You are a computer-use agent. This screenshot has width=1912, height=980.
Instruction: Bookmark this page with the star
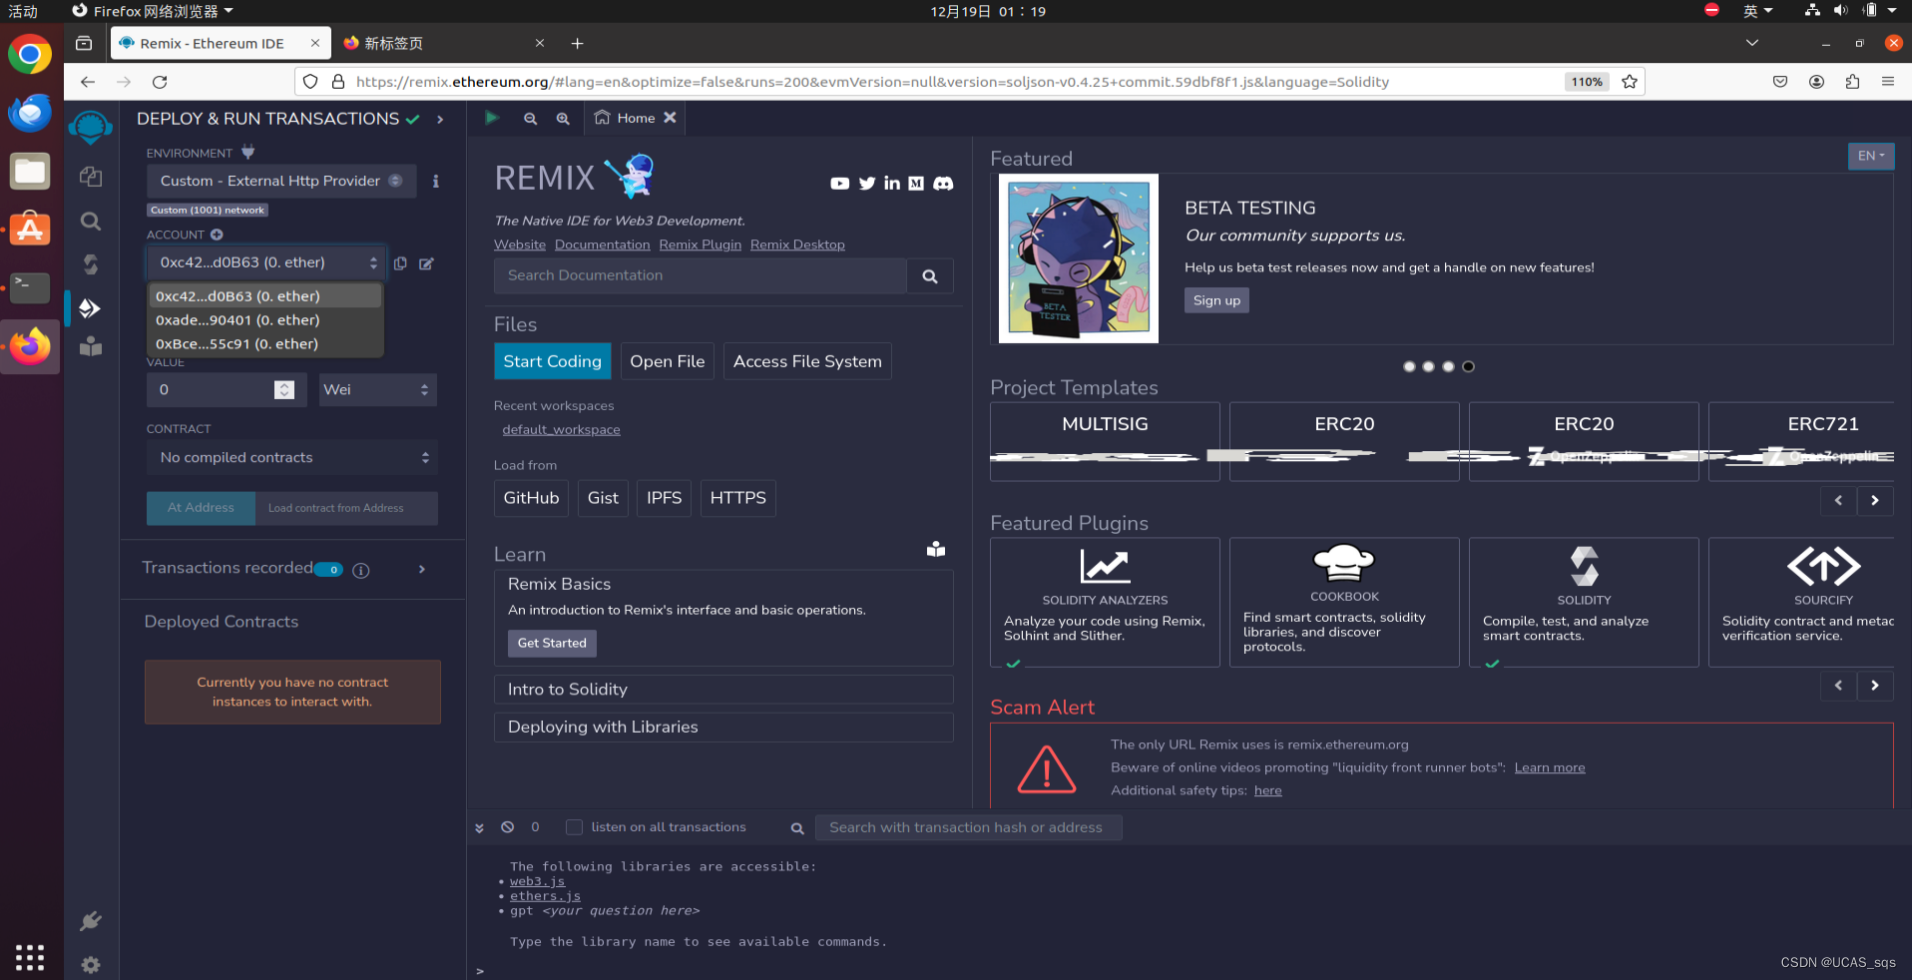click(1630, 82)
